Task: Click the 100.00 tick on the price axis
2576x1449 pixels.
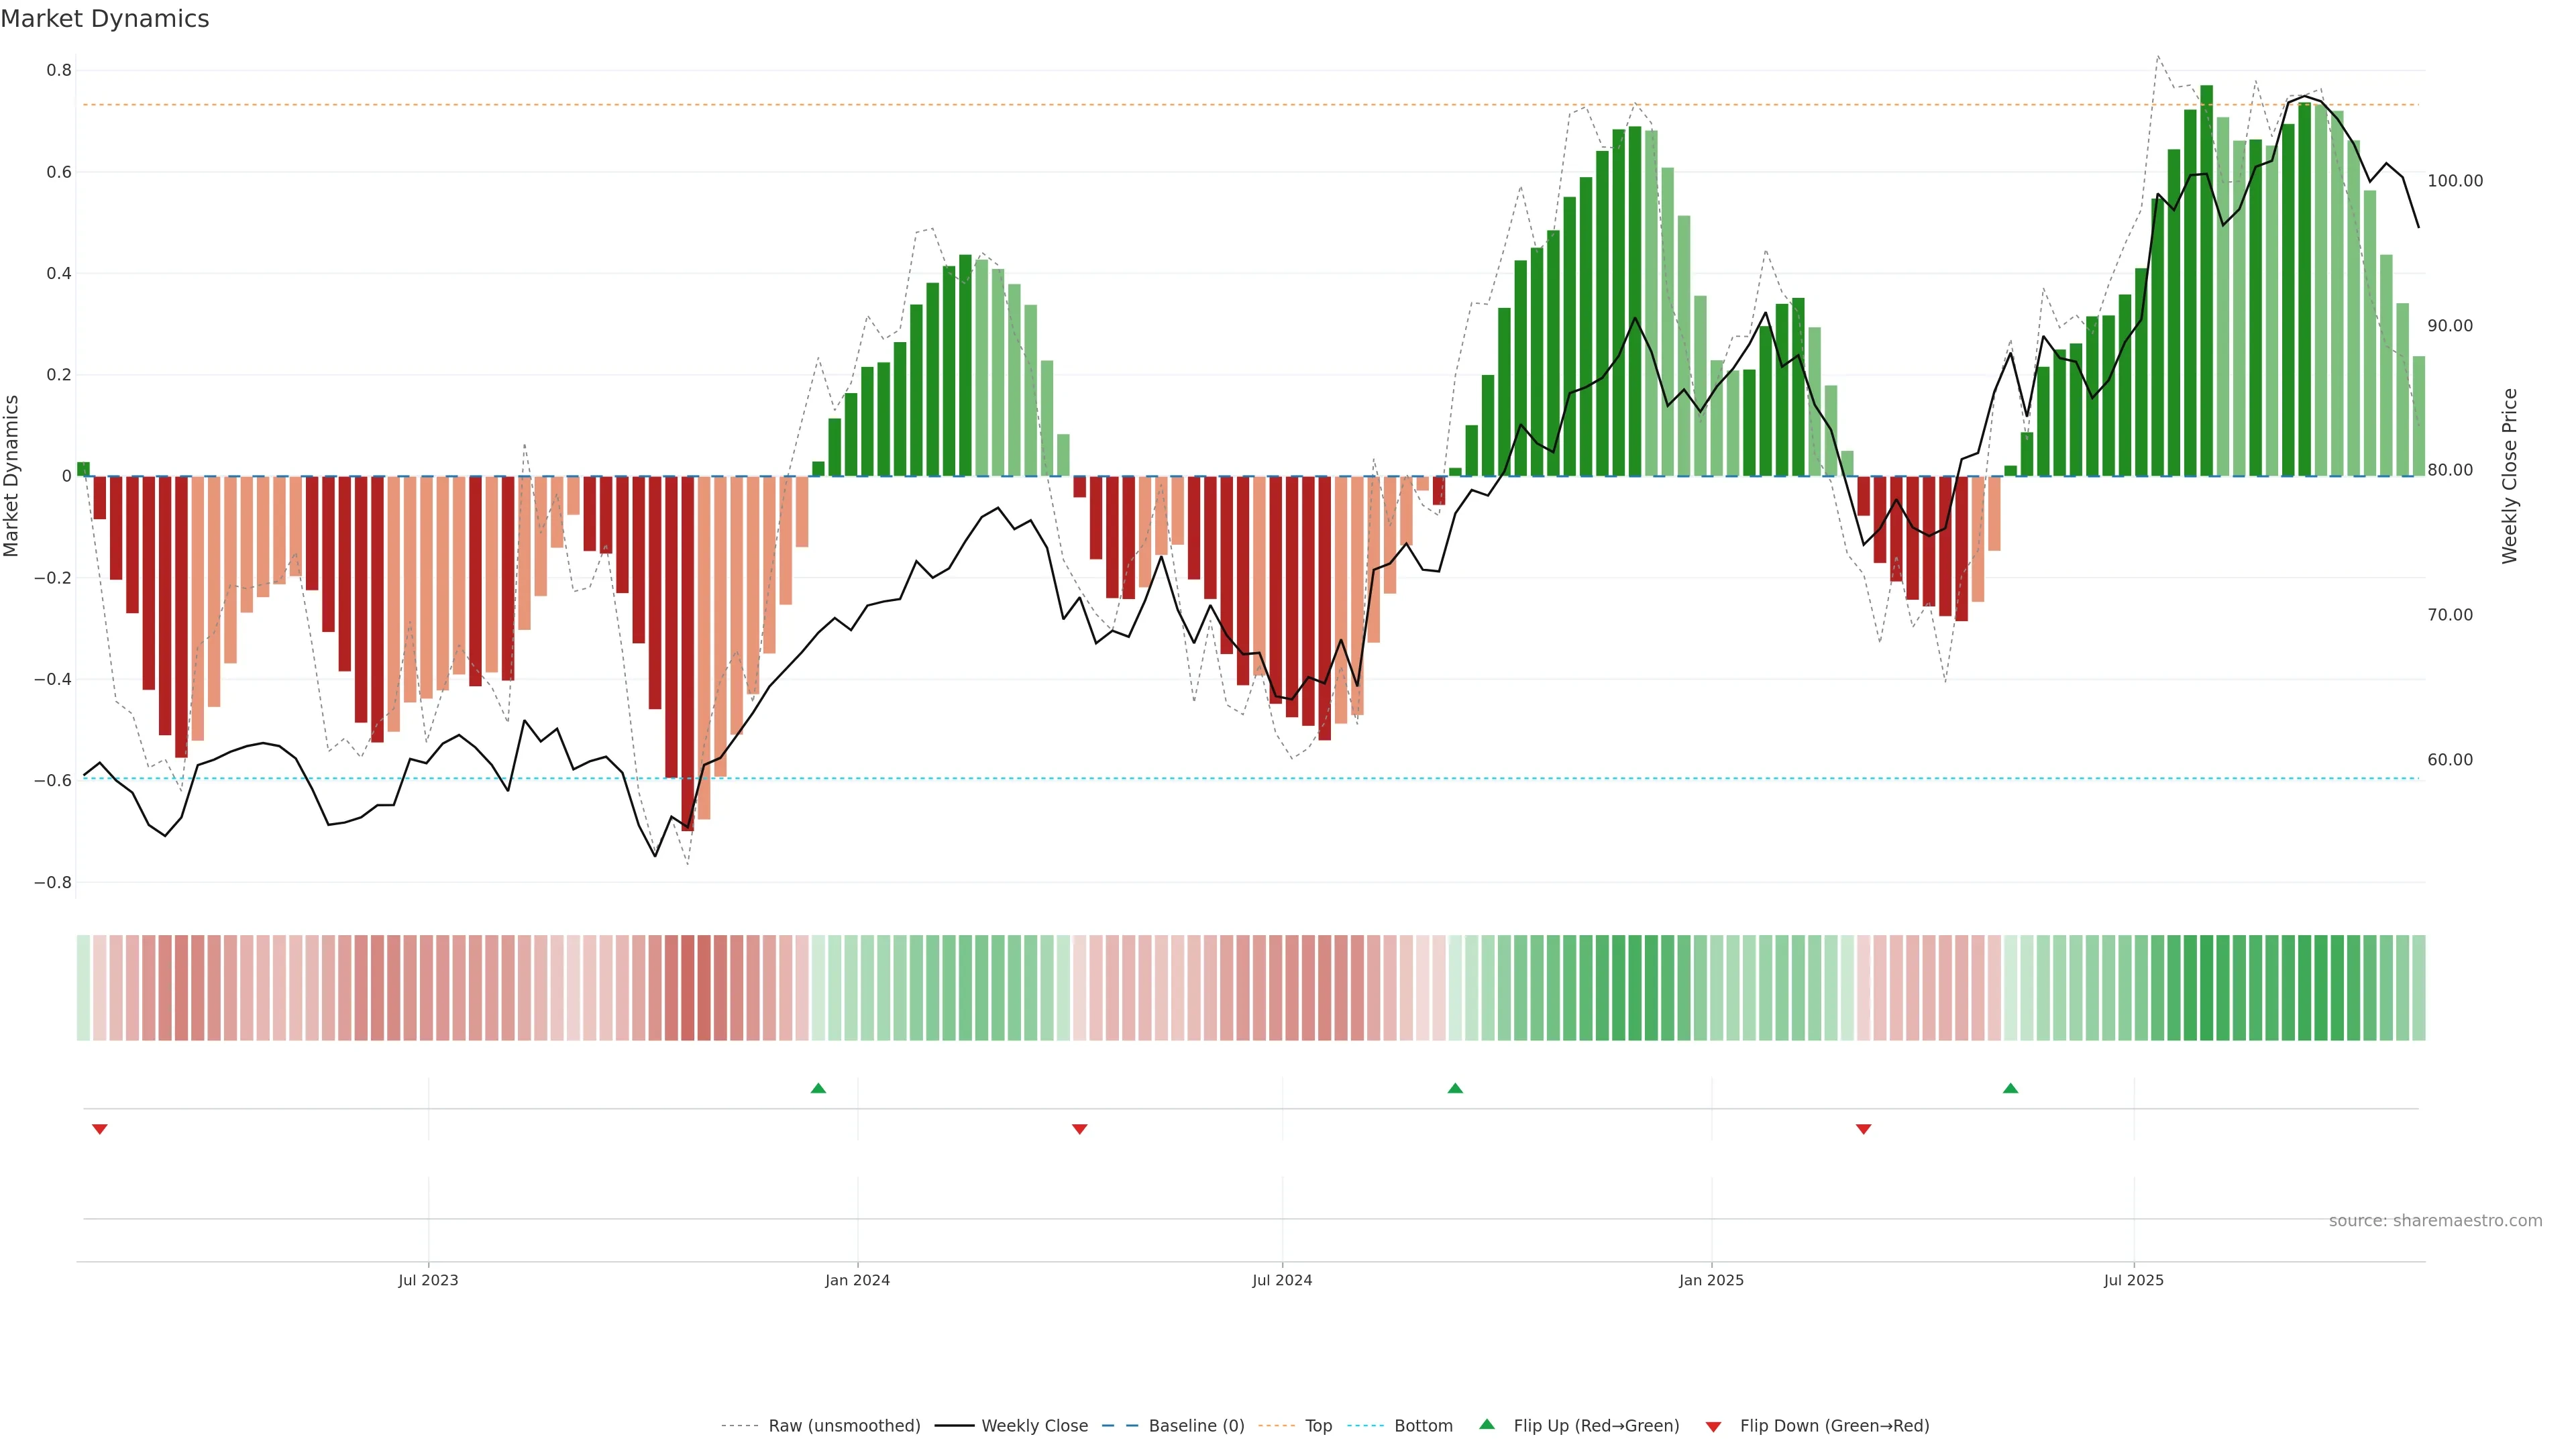Action: 2455,181
